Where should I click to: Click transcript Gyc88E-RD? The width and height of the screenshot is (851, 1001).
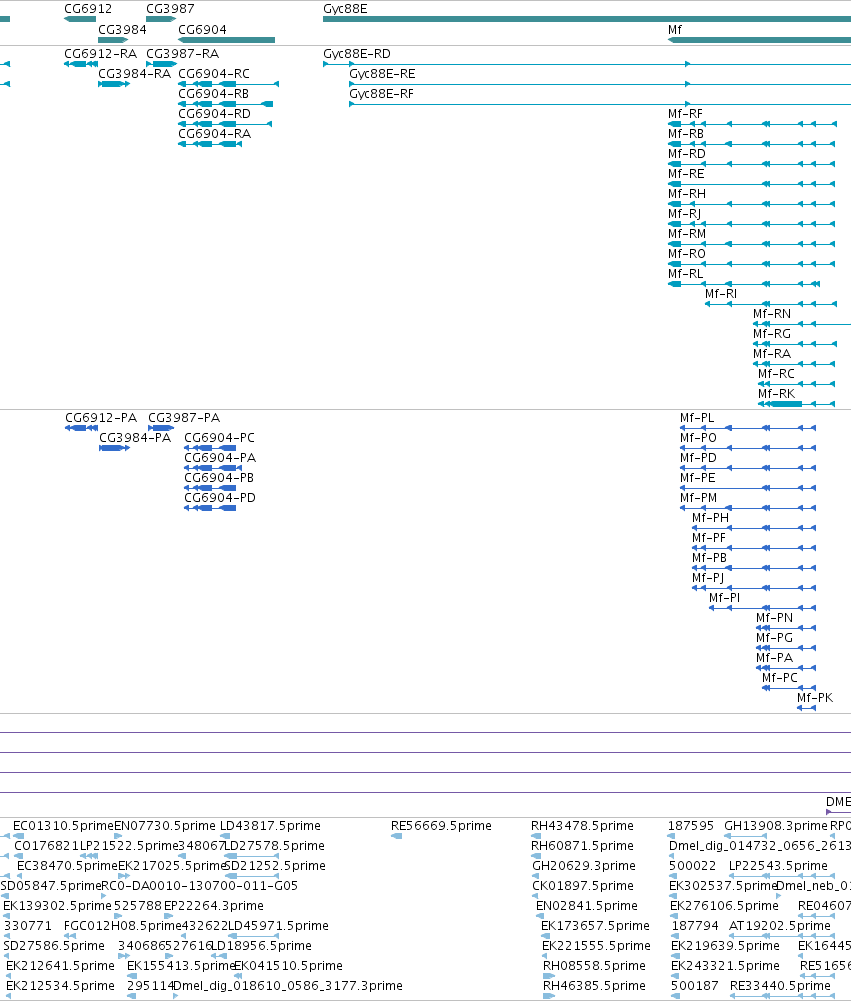coord(357,54)
